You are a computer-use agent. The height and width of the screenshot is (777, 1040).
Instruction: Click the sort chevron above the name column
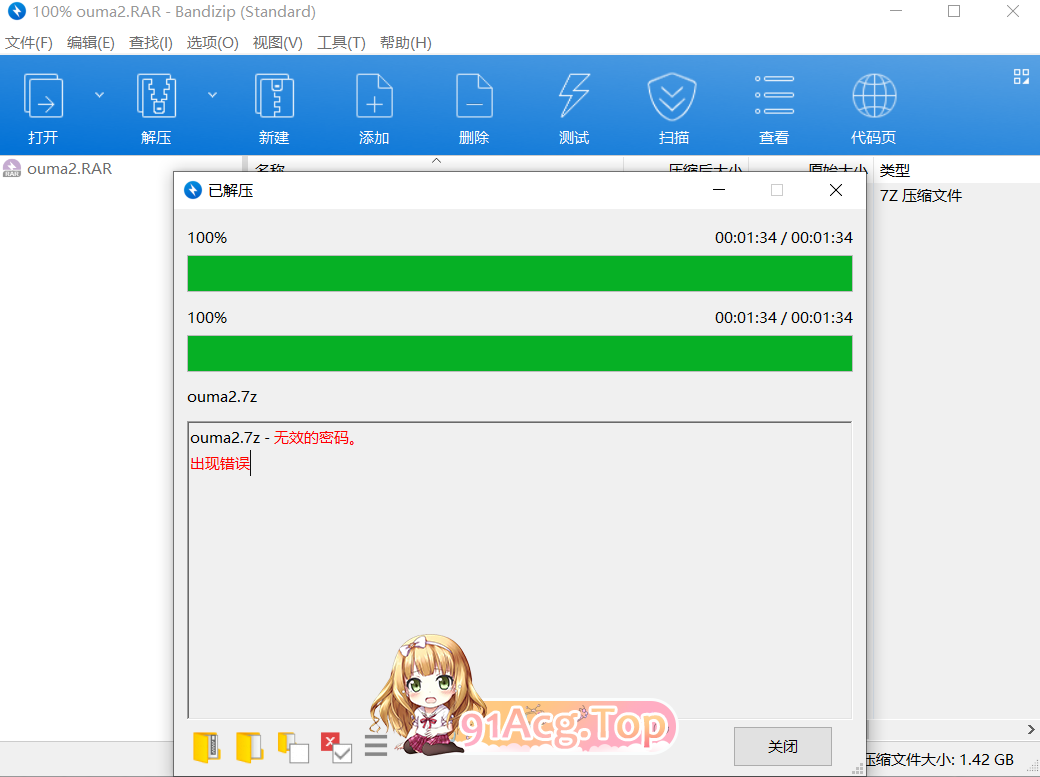[436, 160]
